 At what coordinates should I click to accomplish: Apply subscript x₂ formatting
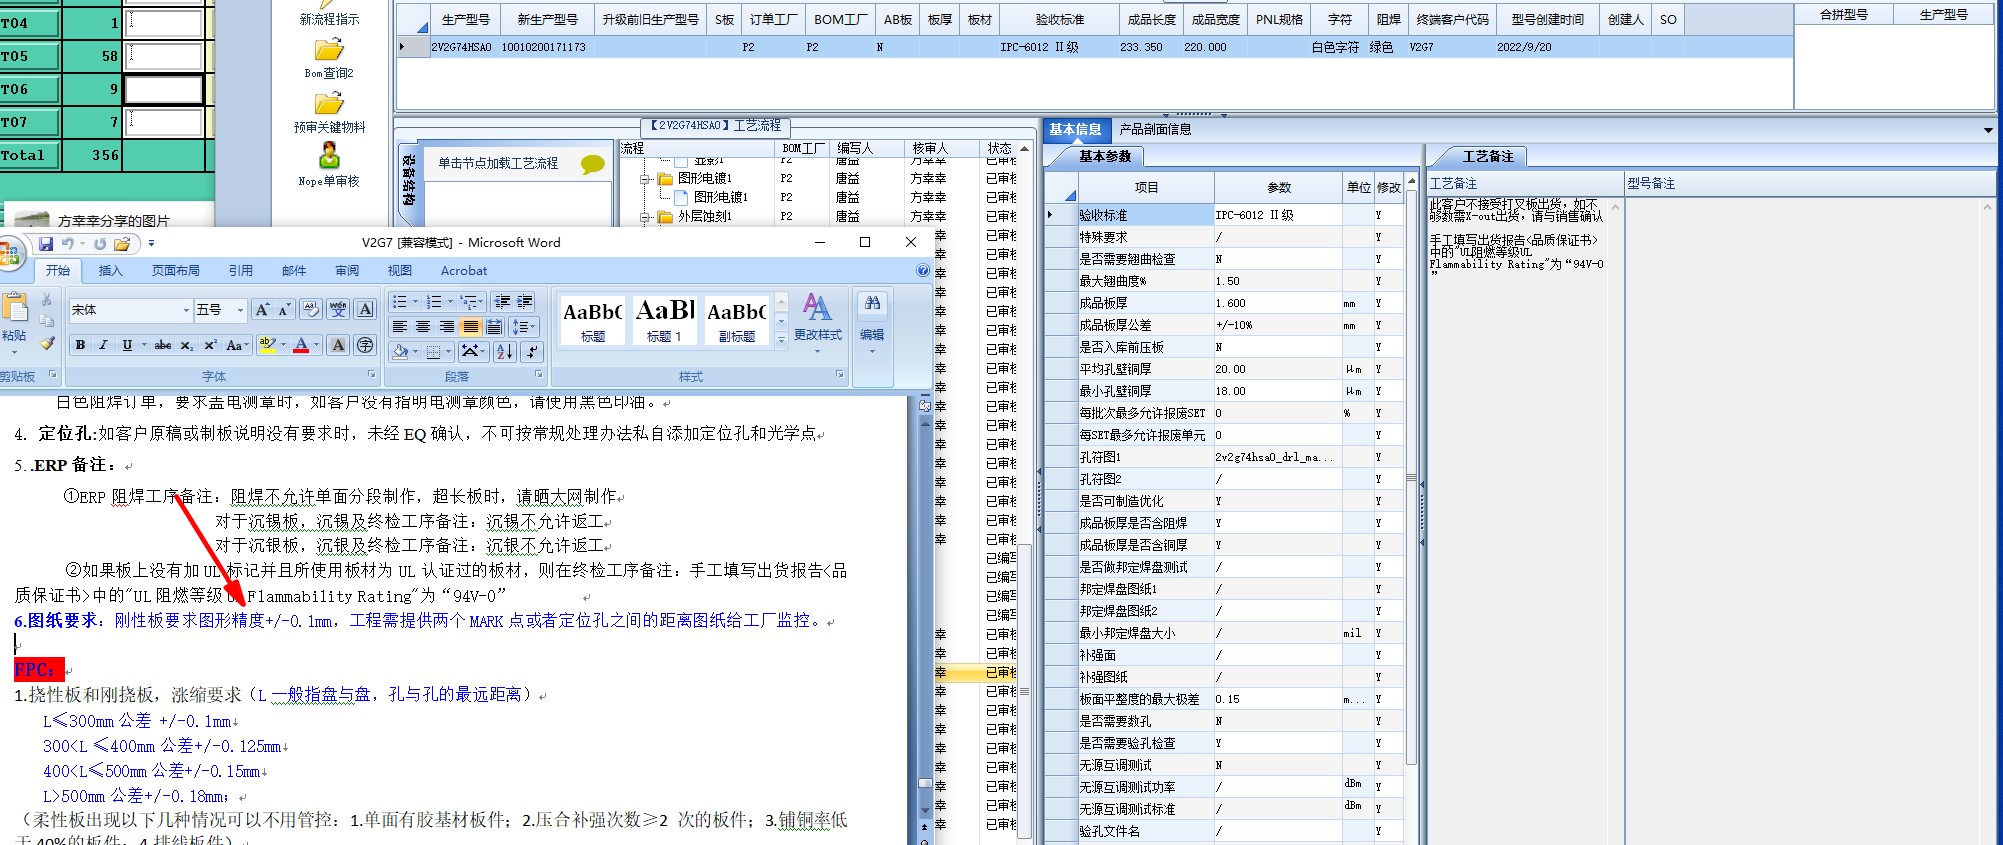click(x=187, y=345)
